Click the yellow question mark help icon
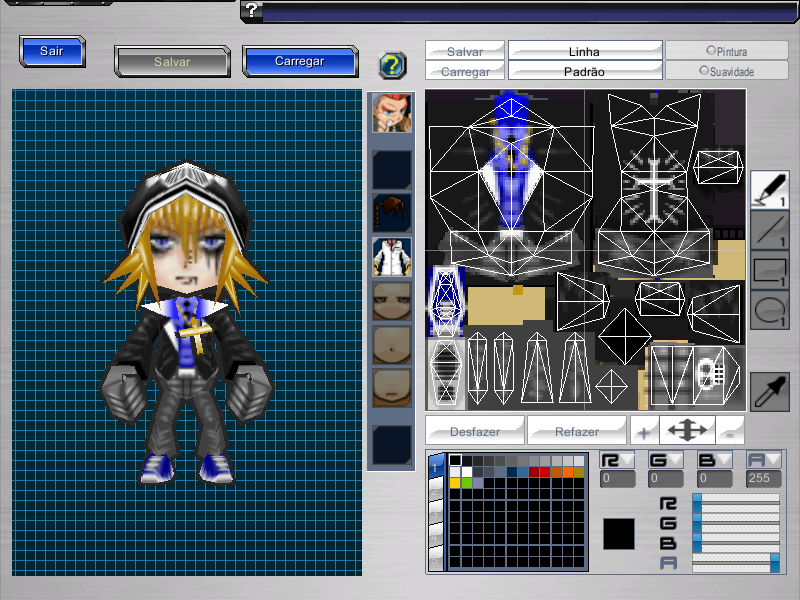This screenshot has height=600, width=800. coord(392,65)
